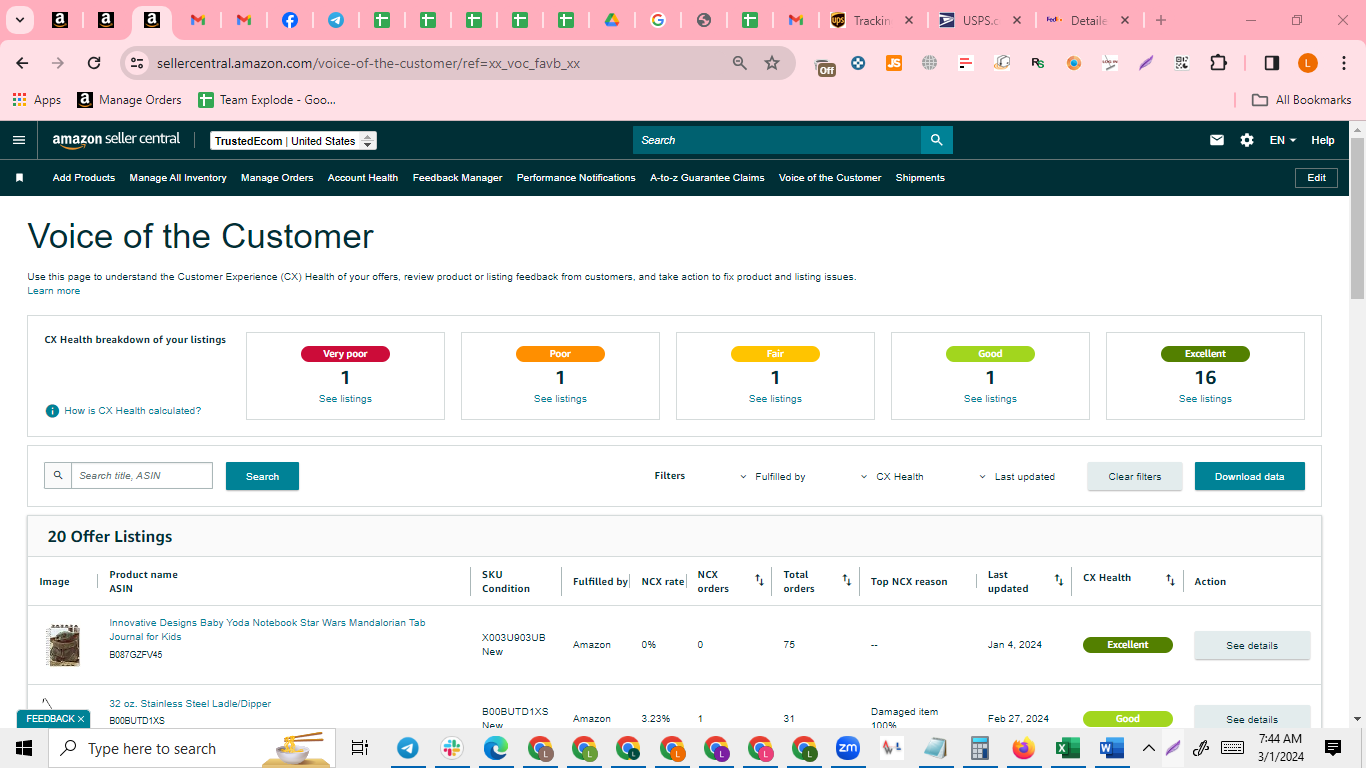Sort by Total orders column
The height and width of the screenshot is (768, 1366).
pos(847,580)
